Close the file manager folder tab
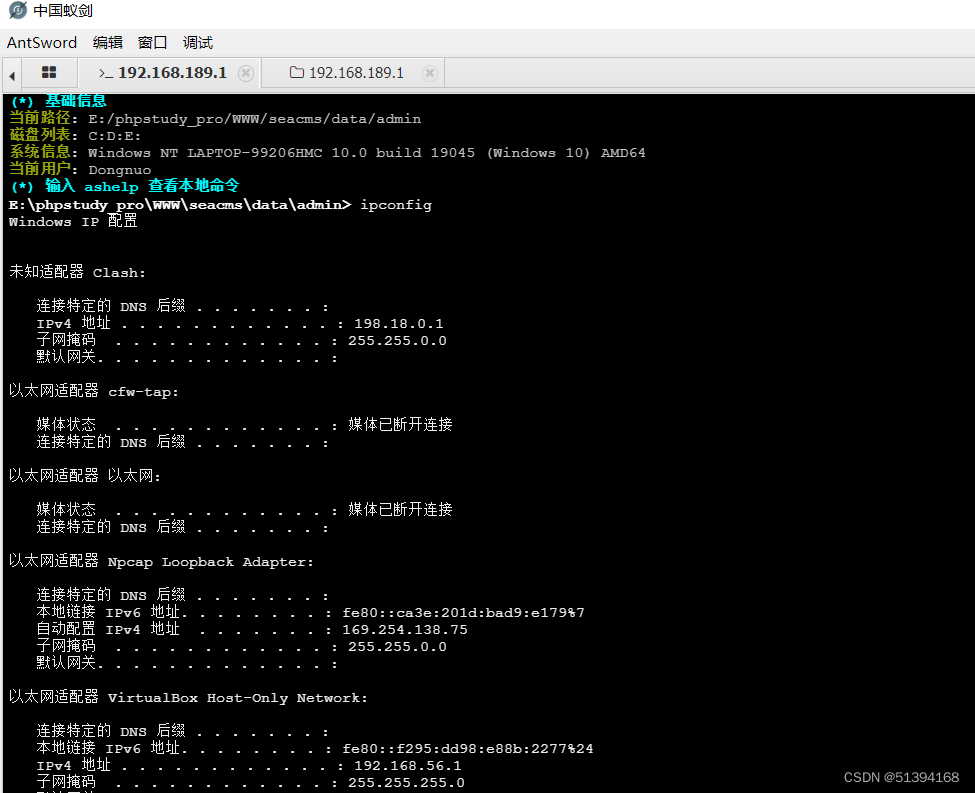The image size is (975, 793). [x=430, y=73]
